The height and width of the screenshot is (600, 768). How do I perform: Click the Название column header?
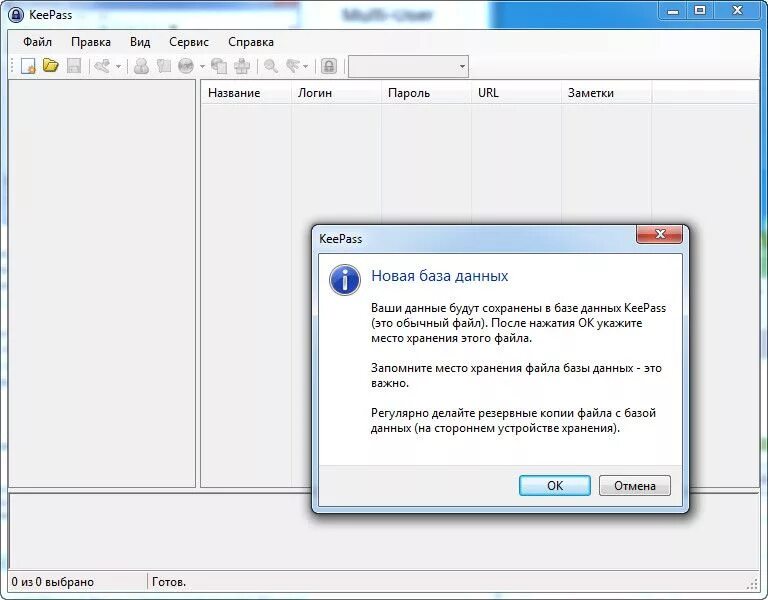(x=246, y=93)
